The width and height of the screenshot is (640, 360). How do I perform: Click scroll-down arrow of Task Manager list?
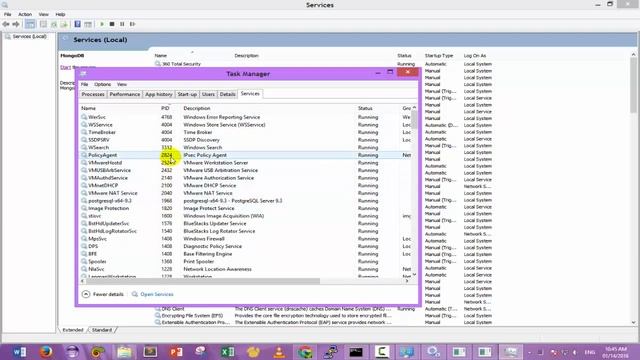(x=414, y=275)
